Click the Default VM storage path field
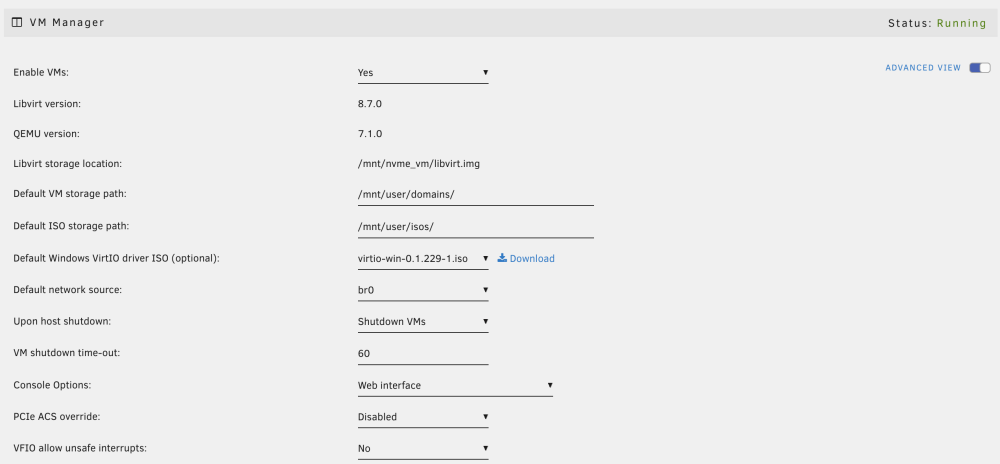This screenshot has width=1000, height=464. click(x=475, y=194)
